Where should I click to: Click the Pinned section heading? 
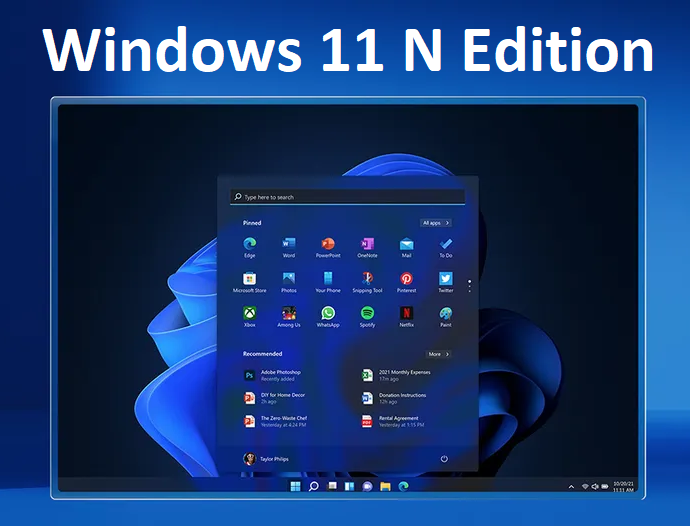pos(252,223)
